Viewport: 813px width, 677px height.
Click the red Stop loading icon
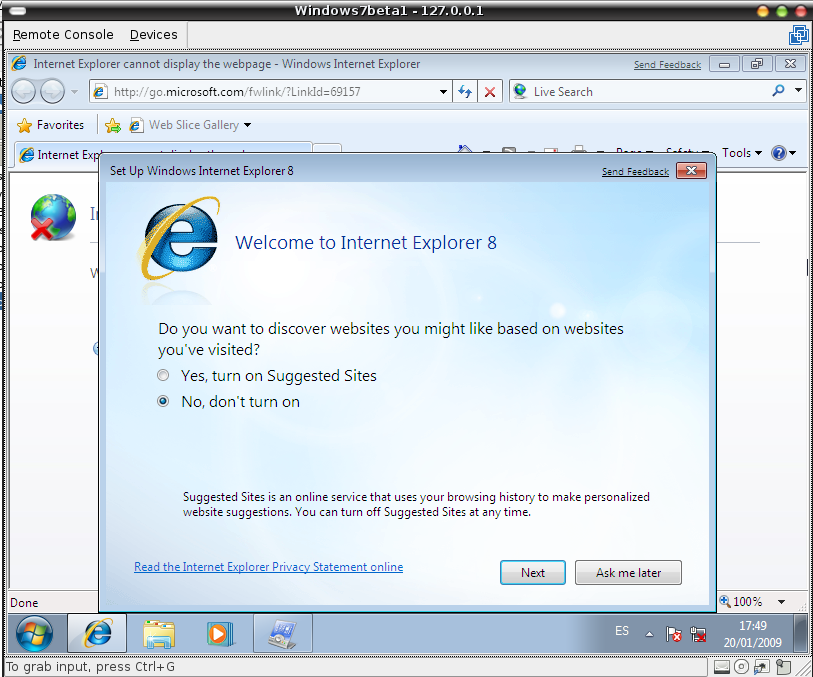pos(489,92)
